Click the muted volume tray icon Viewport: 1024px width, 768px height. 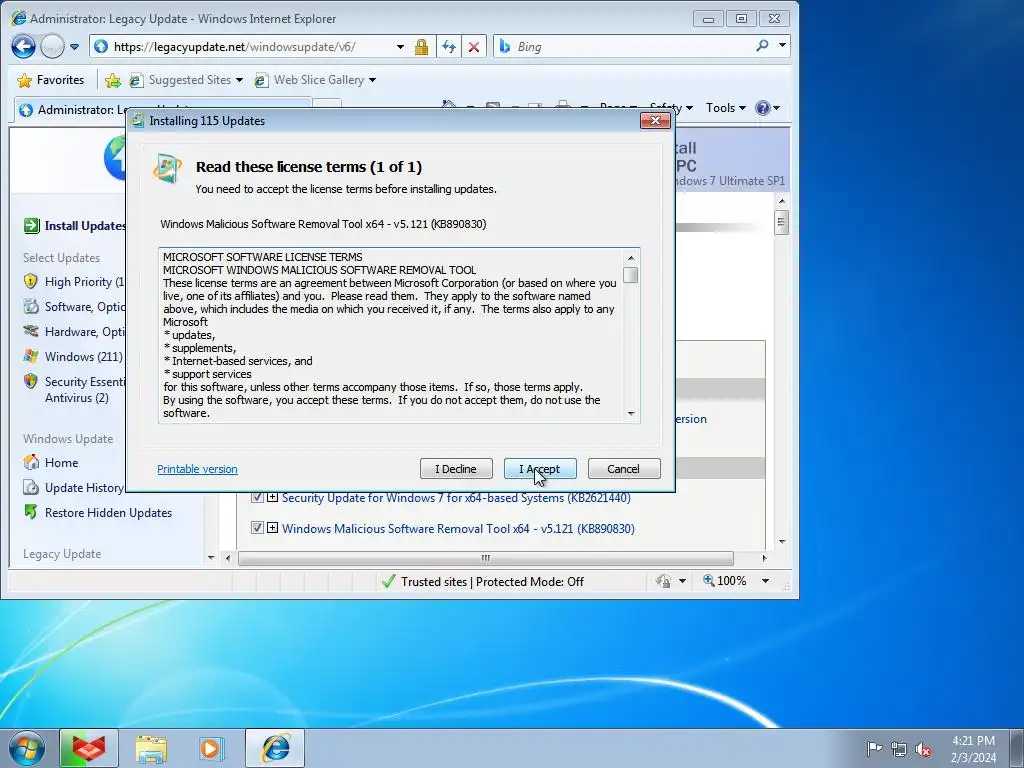[923, 749]
